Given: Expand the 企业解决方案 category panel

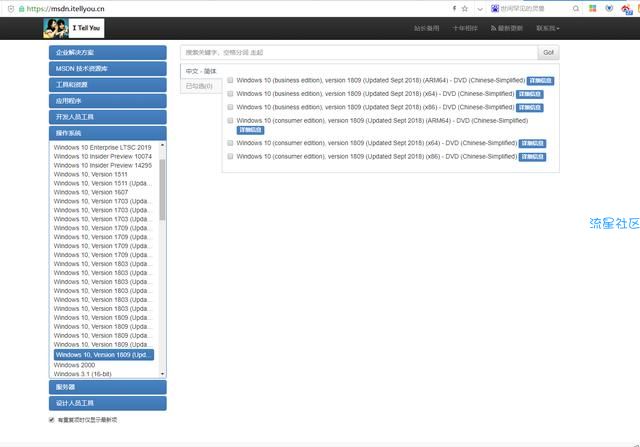Looking at the screenshot, I should [108, 53].
